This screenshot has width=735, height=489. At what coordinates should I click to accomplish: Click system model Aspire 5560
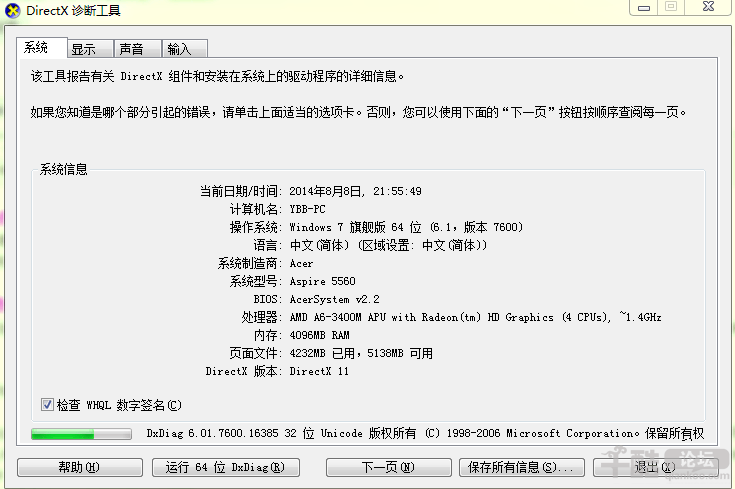[322, 281]
